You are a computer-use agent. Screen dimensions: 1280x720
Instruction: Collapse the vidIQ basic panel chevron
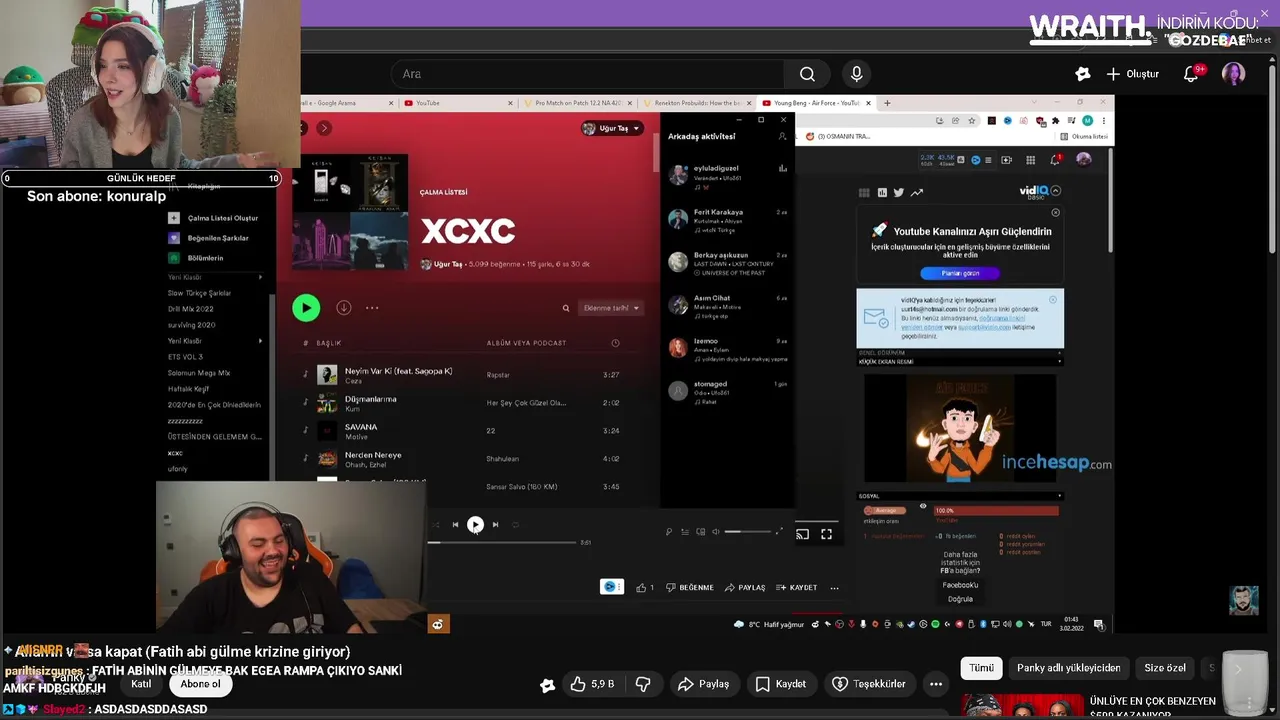pyautogui.click(x=1055, y=190)
